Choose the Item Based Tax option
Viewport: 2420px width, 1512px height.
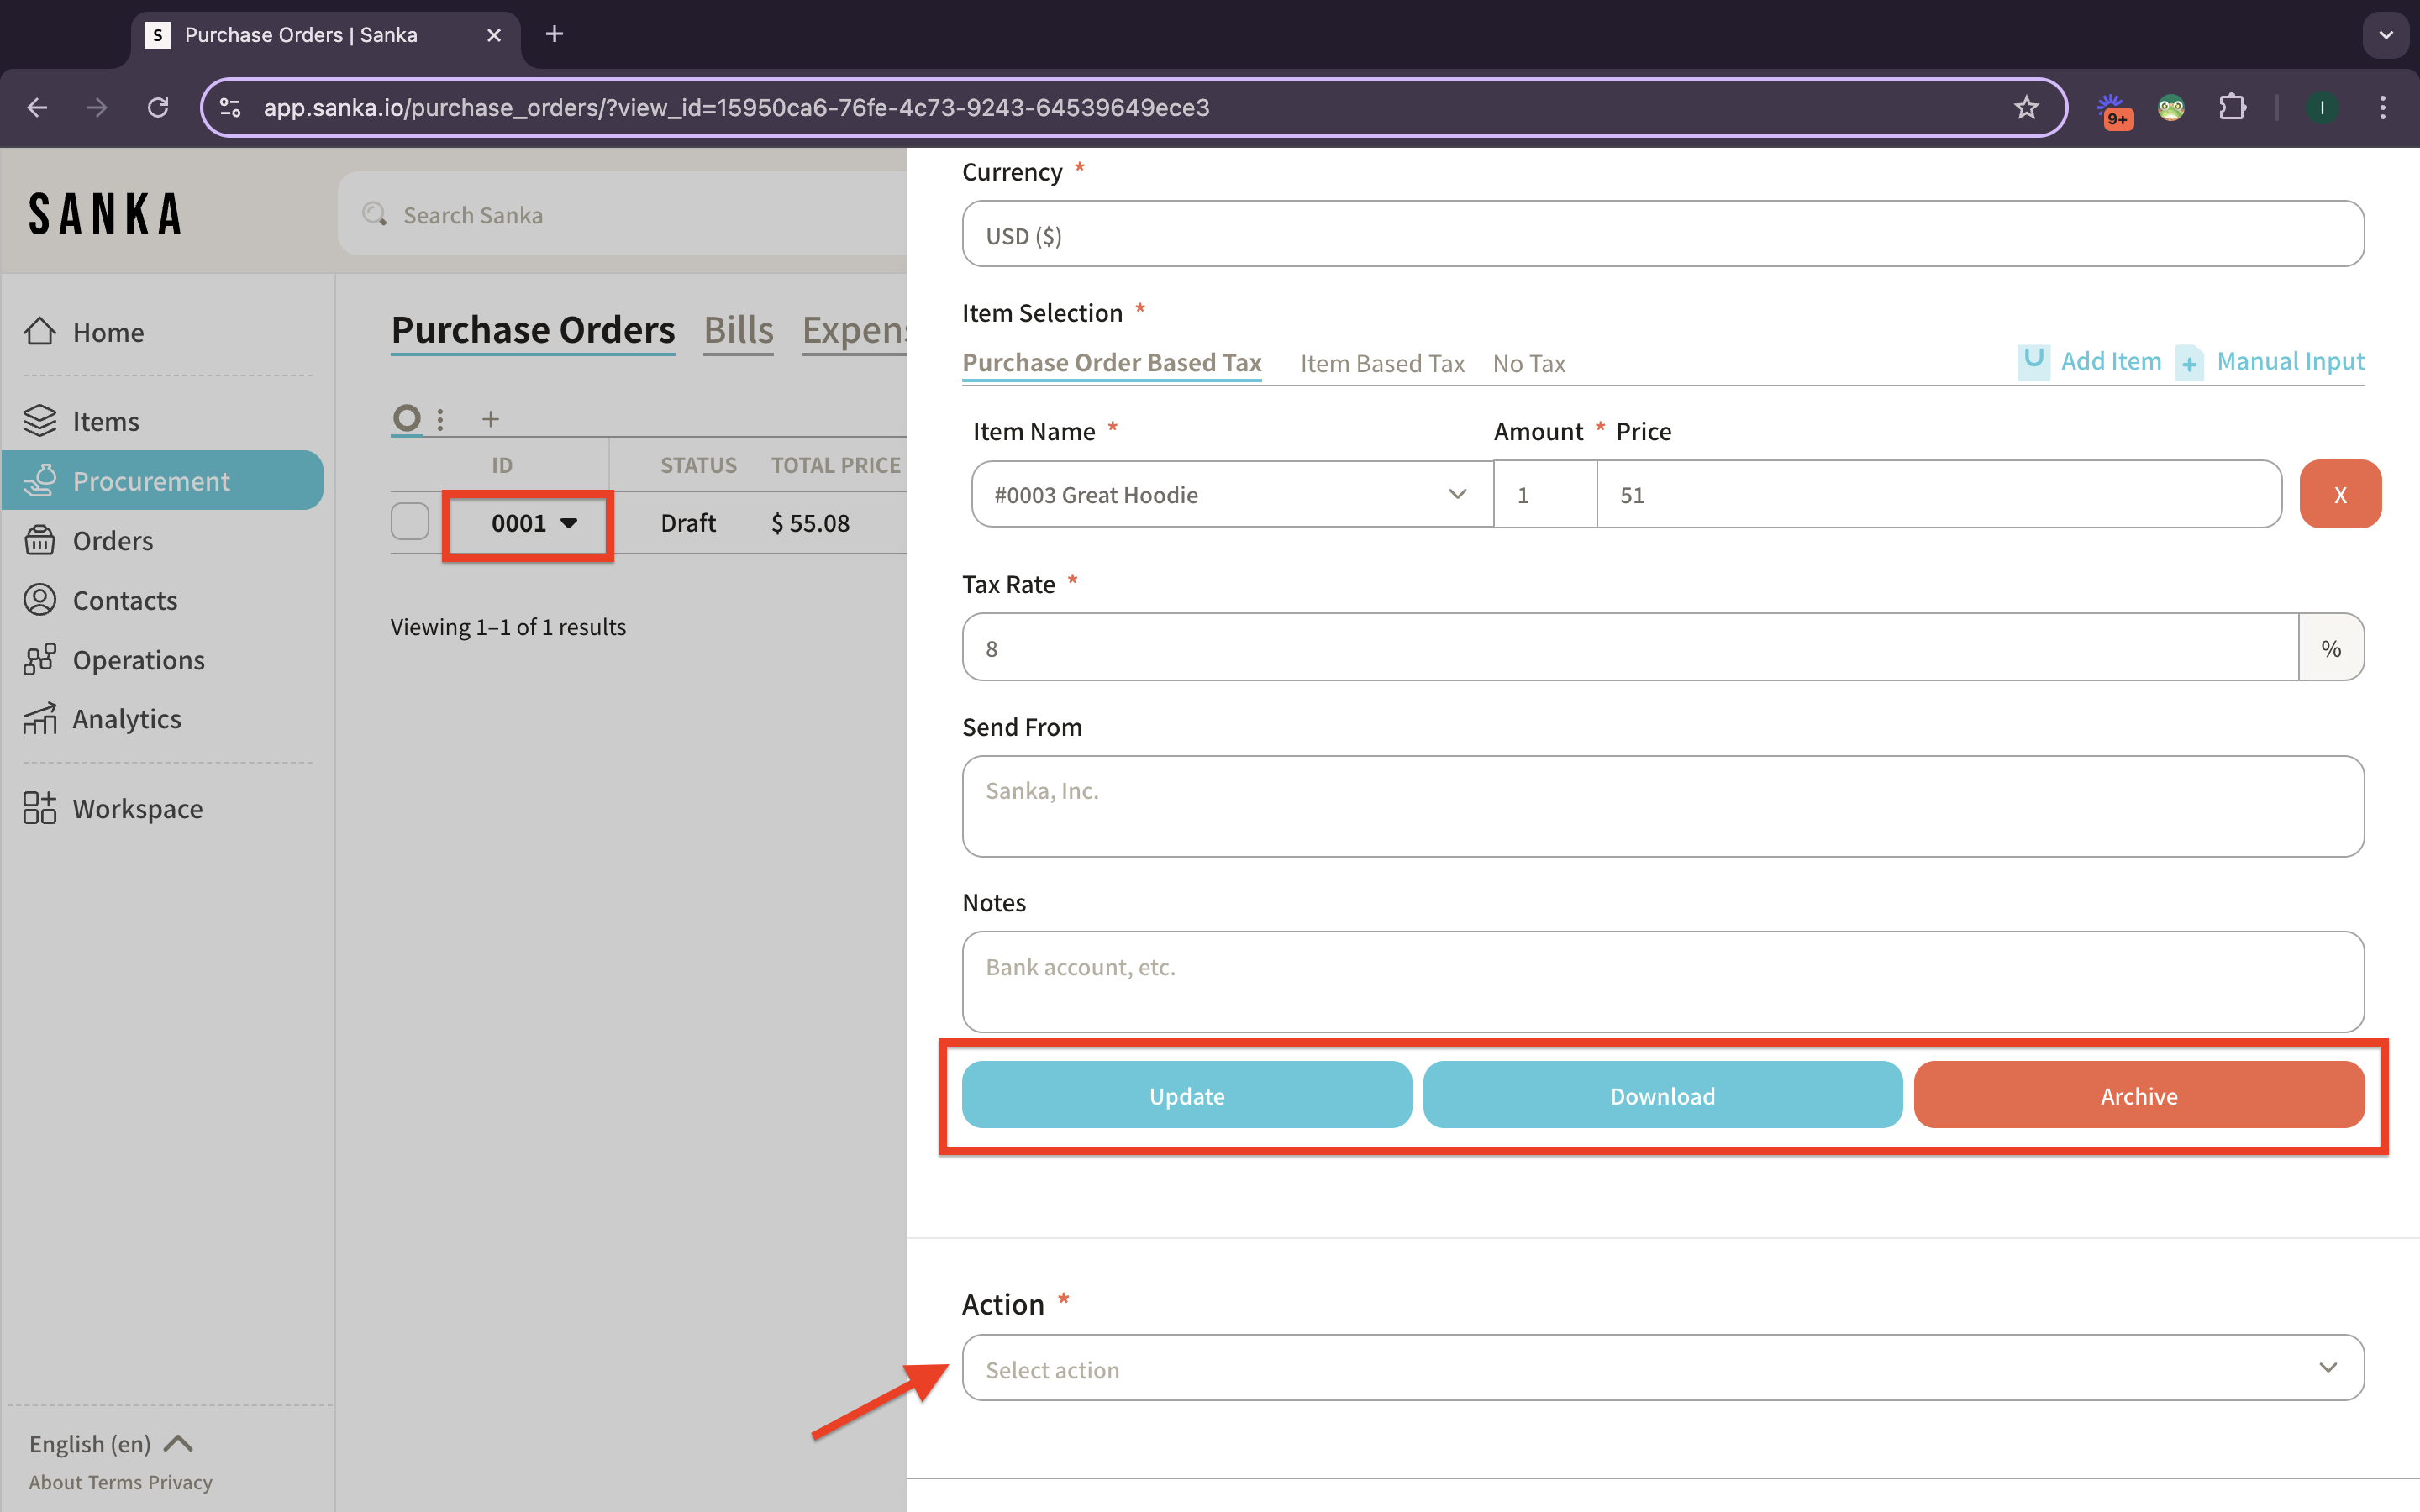coord(1382,364)
